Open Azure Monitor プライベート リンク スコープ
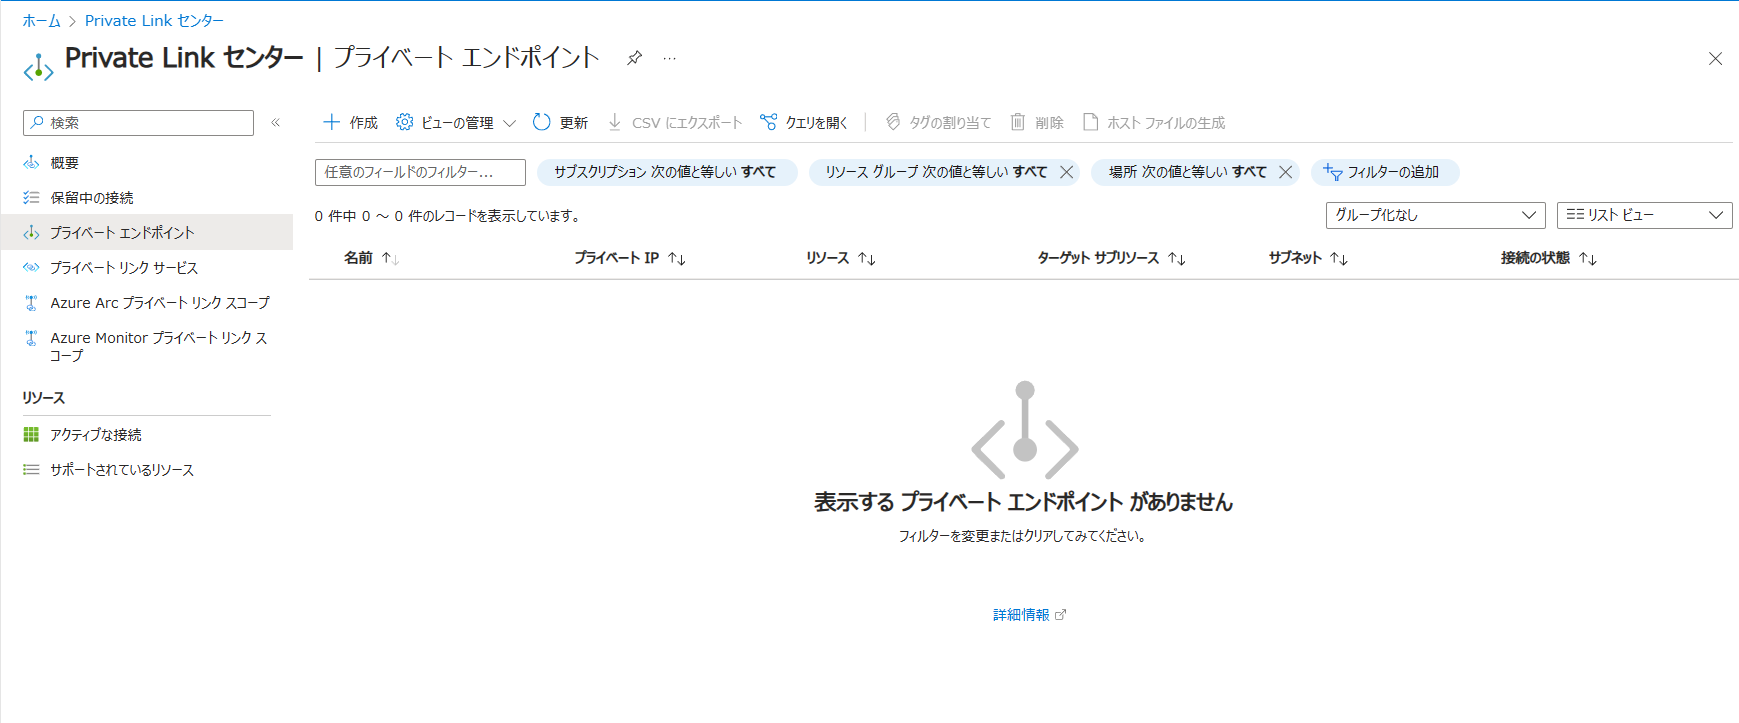Screen dimensions: 1739x723 tap(158, 346)
